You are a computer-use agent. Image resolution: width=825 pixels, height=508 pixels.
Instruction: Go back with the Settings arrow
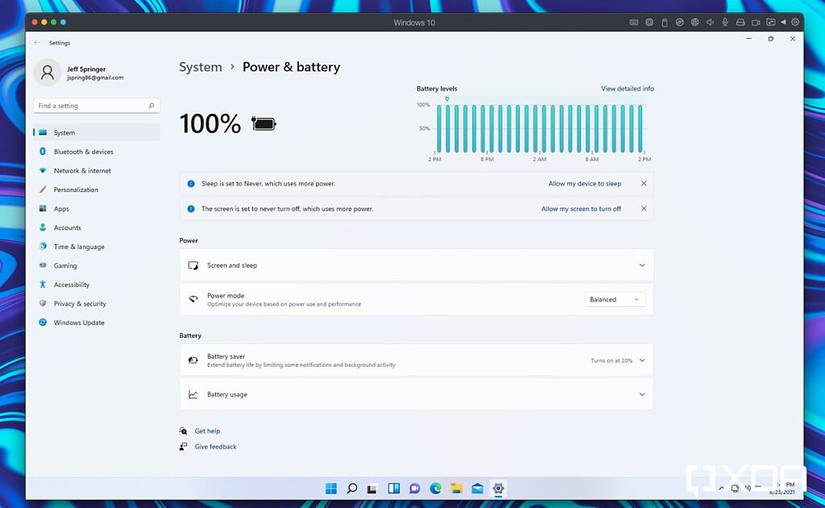[37, 43]
